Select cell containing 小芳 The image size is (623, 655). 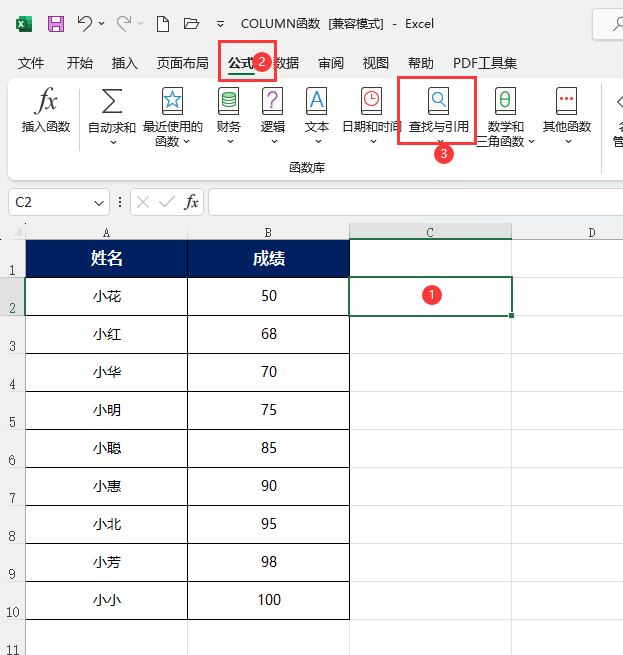(107, 563)
